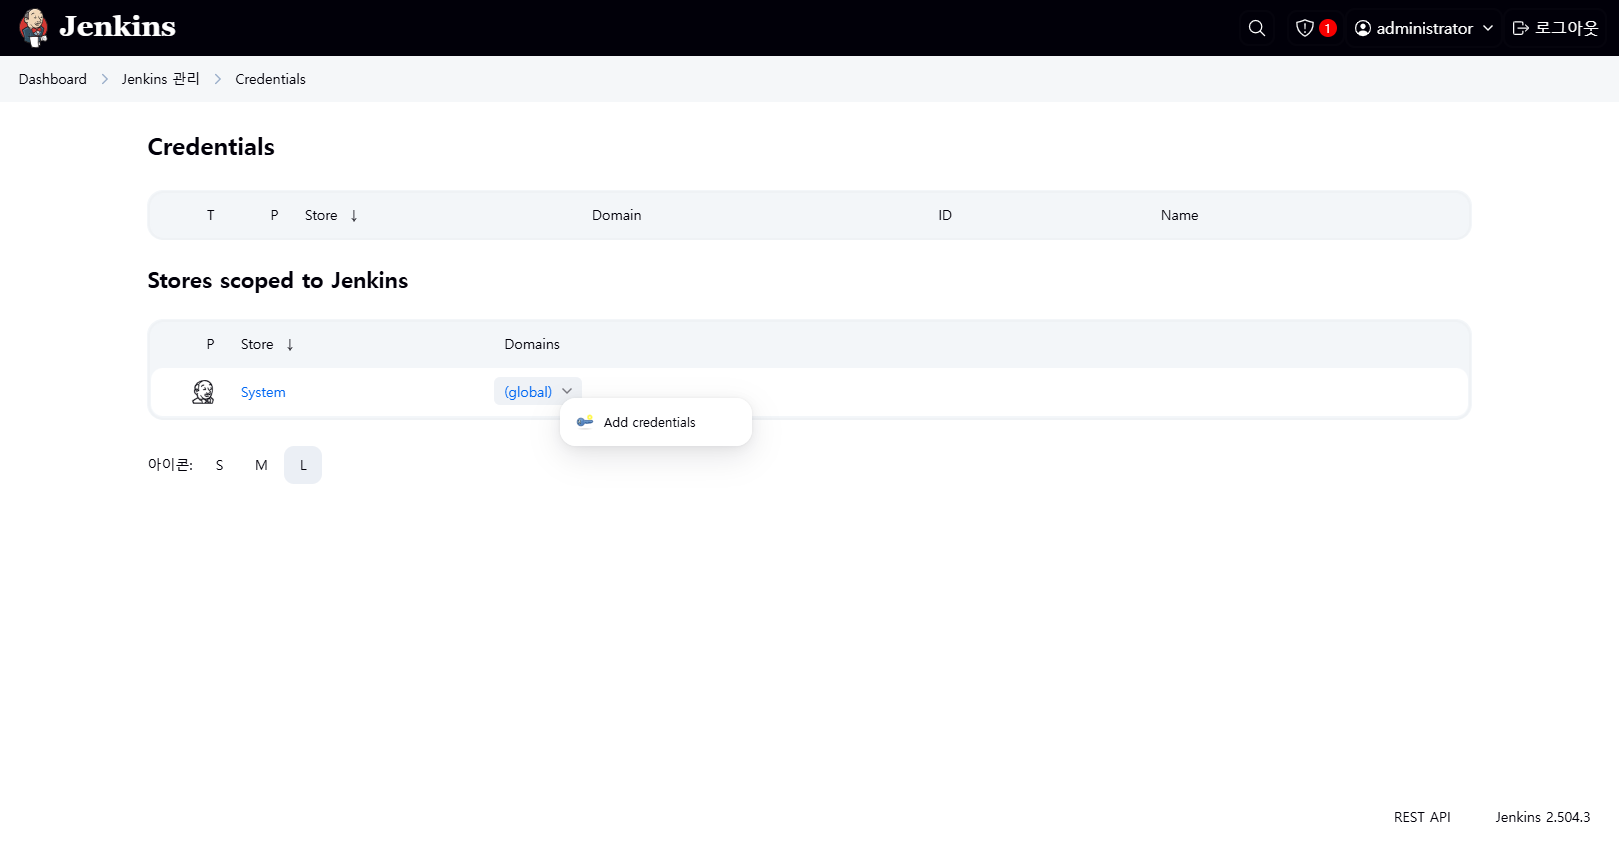This screenshot has height=848, width=1619.
Task: Select Add credentials from the menu
Action: pos(656,422)
